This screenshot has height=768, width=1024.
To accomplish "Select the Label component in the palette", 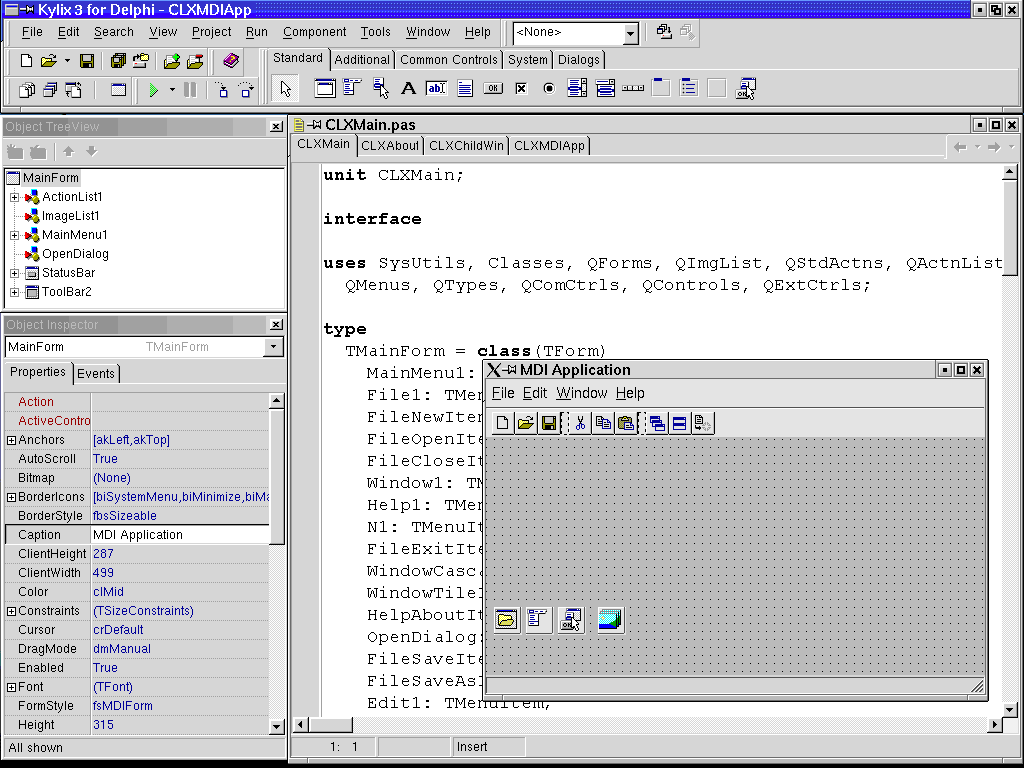I will point(409,88).
